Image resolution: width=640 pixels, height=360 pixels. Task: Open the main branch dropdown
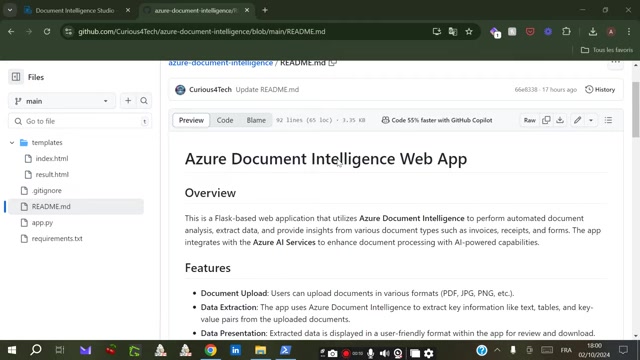click(62, 101)
